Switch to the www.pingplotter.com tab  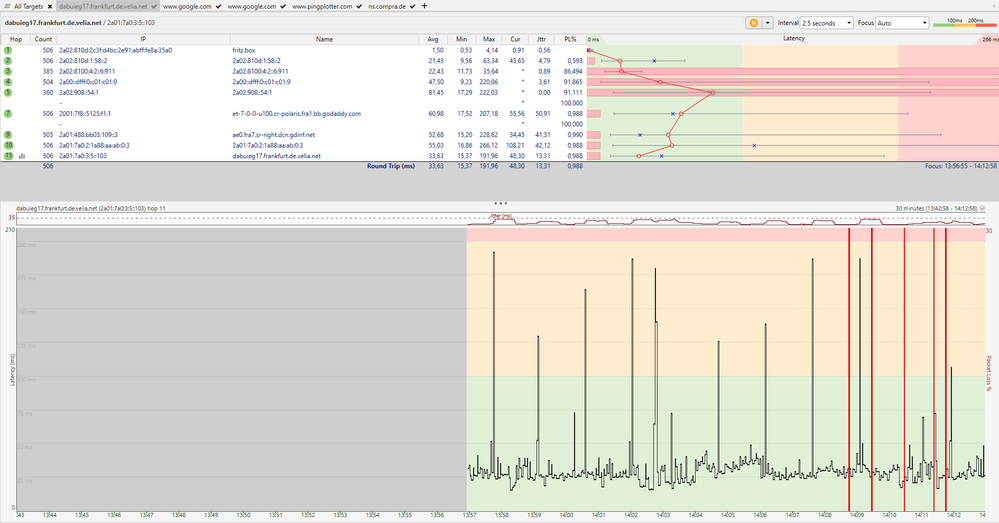(320, 6)
